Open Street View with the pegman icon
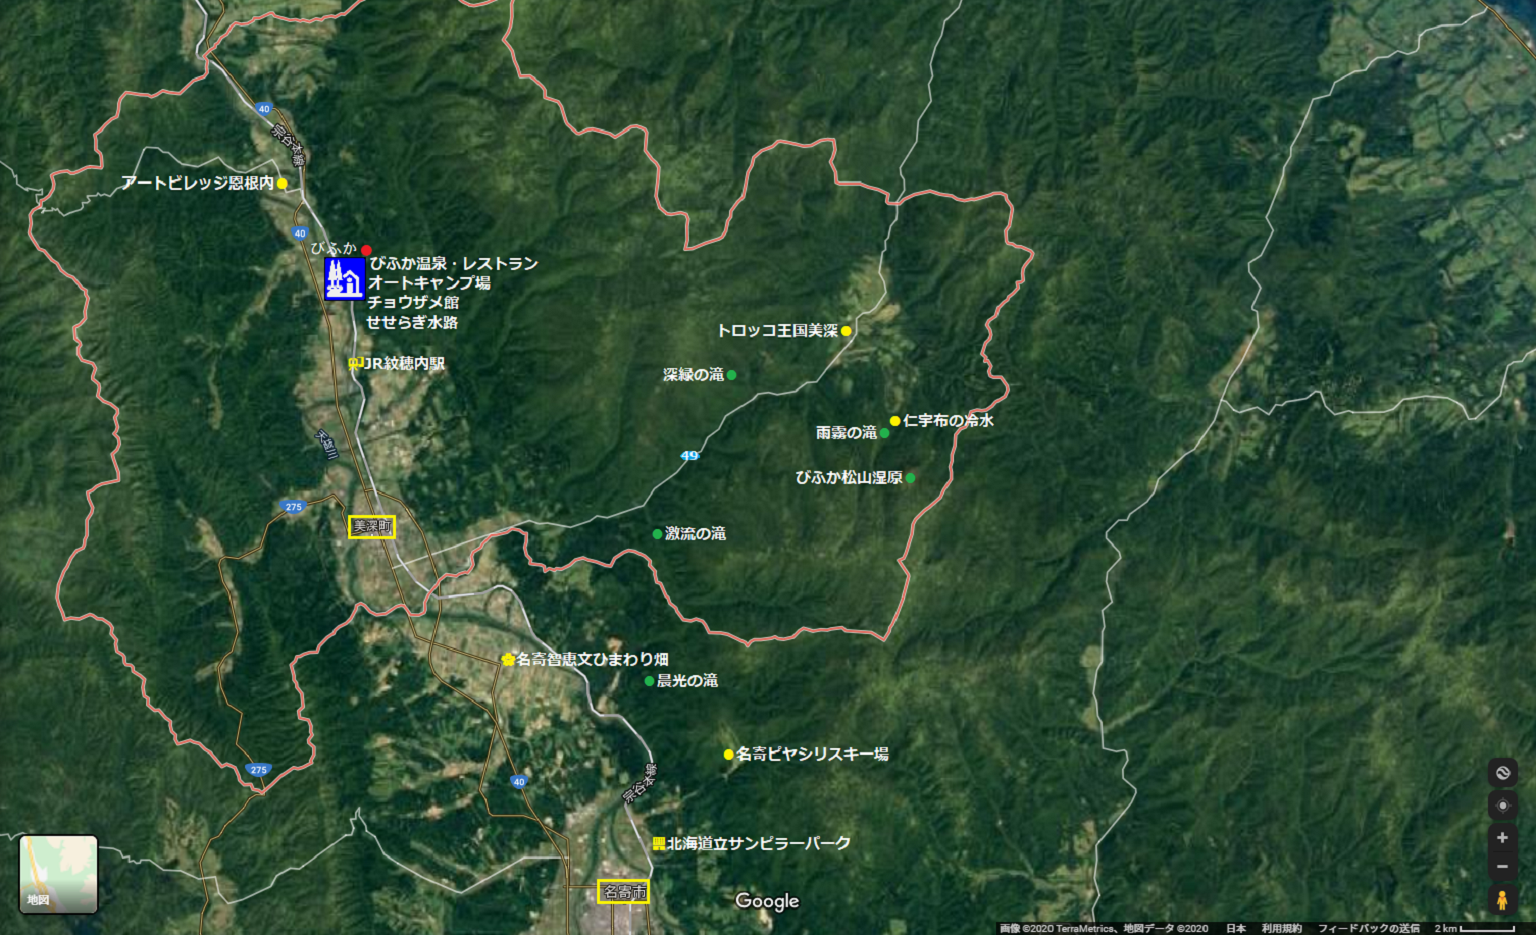 pyautogui.click(x=1501, y=900)
